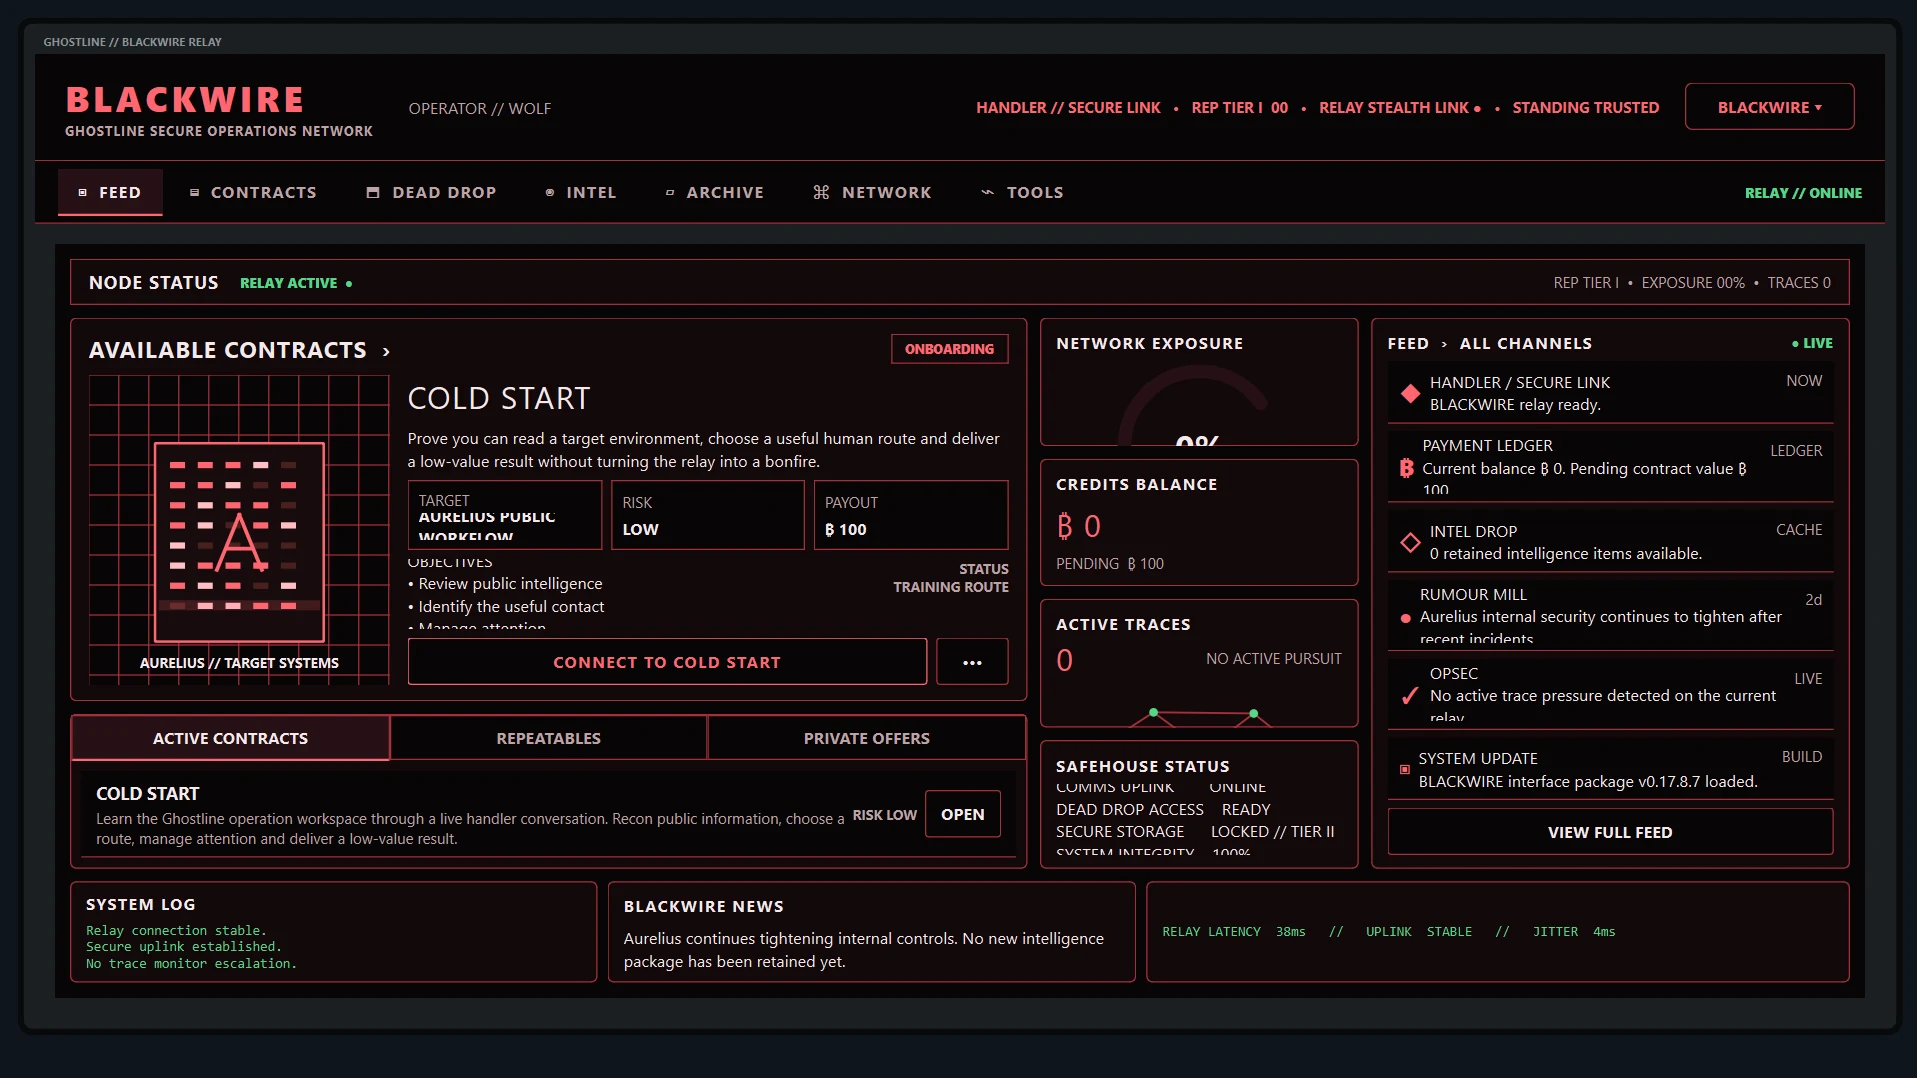Screen dimensions: 1917x1078
Task: Click the Relay // Online status
Action: (x=1803, y=193)
